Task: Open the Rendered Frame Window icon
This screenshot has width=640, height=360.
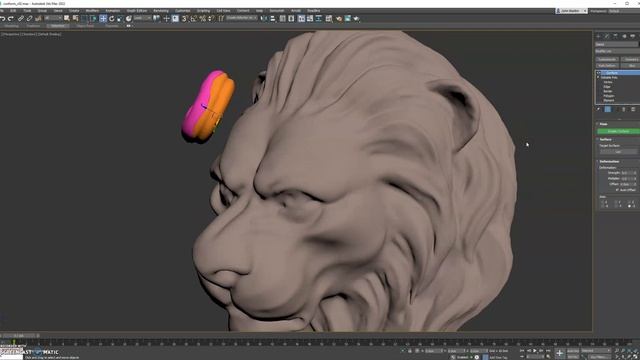Action: 348,18
